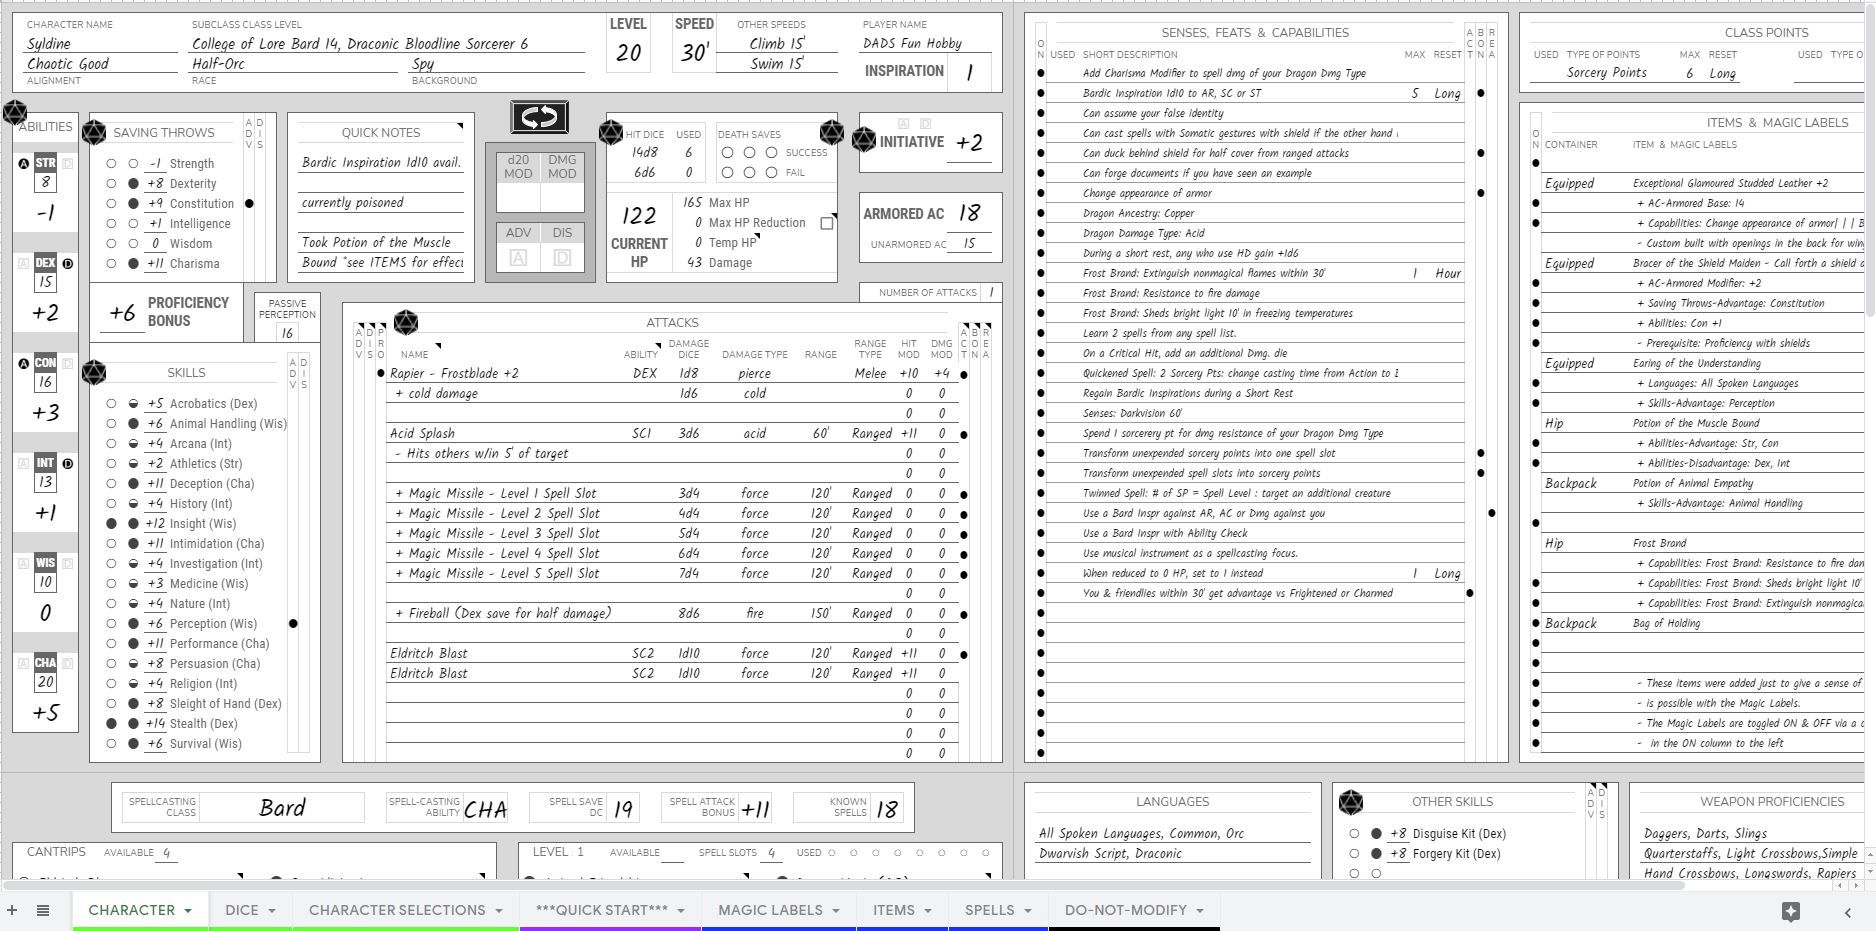Viewport: 1876px width, 931px height.
Task: Click the d20 icon beside Saving Throws
Action: (95, 131)
